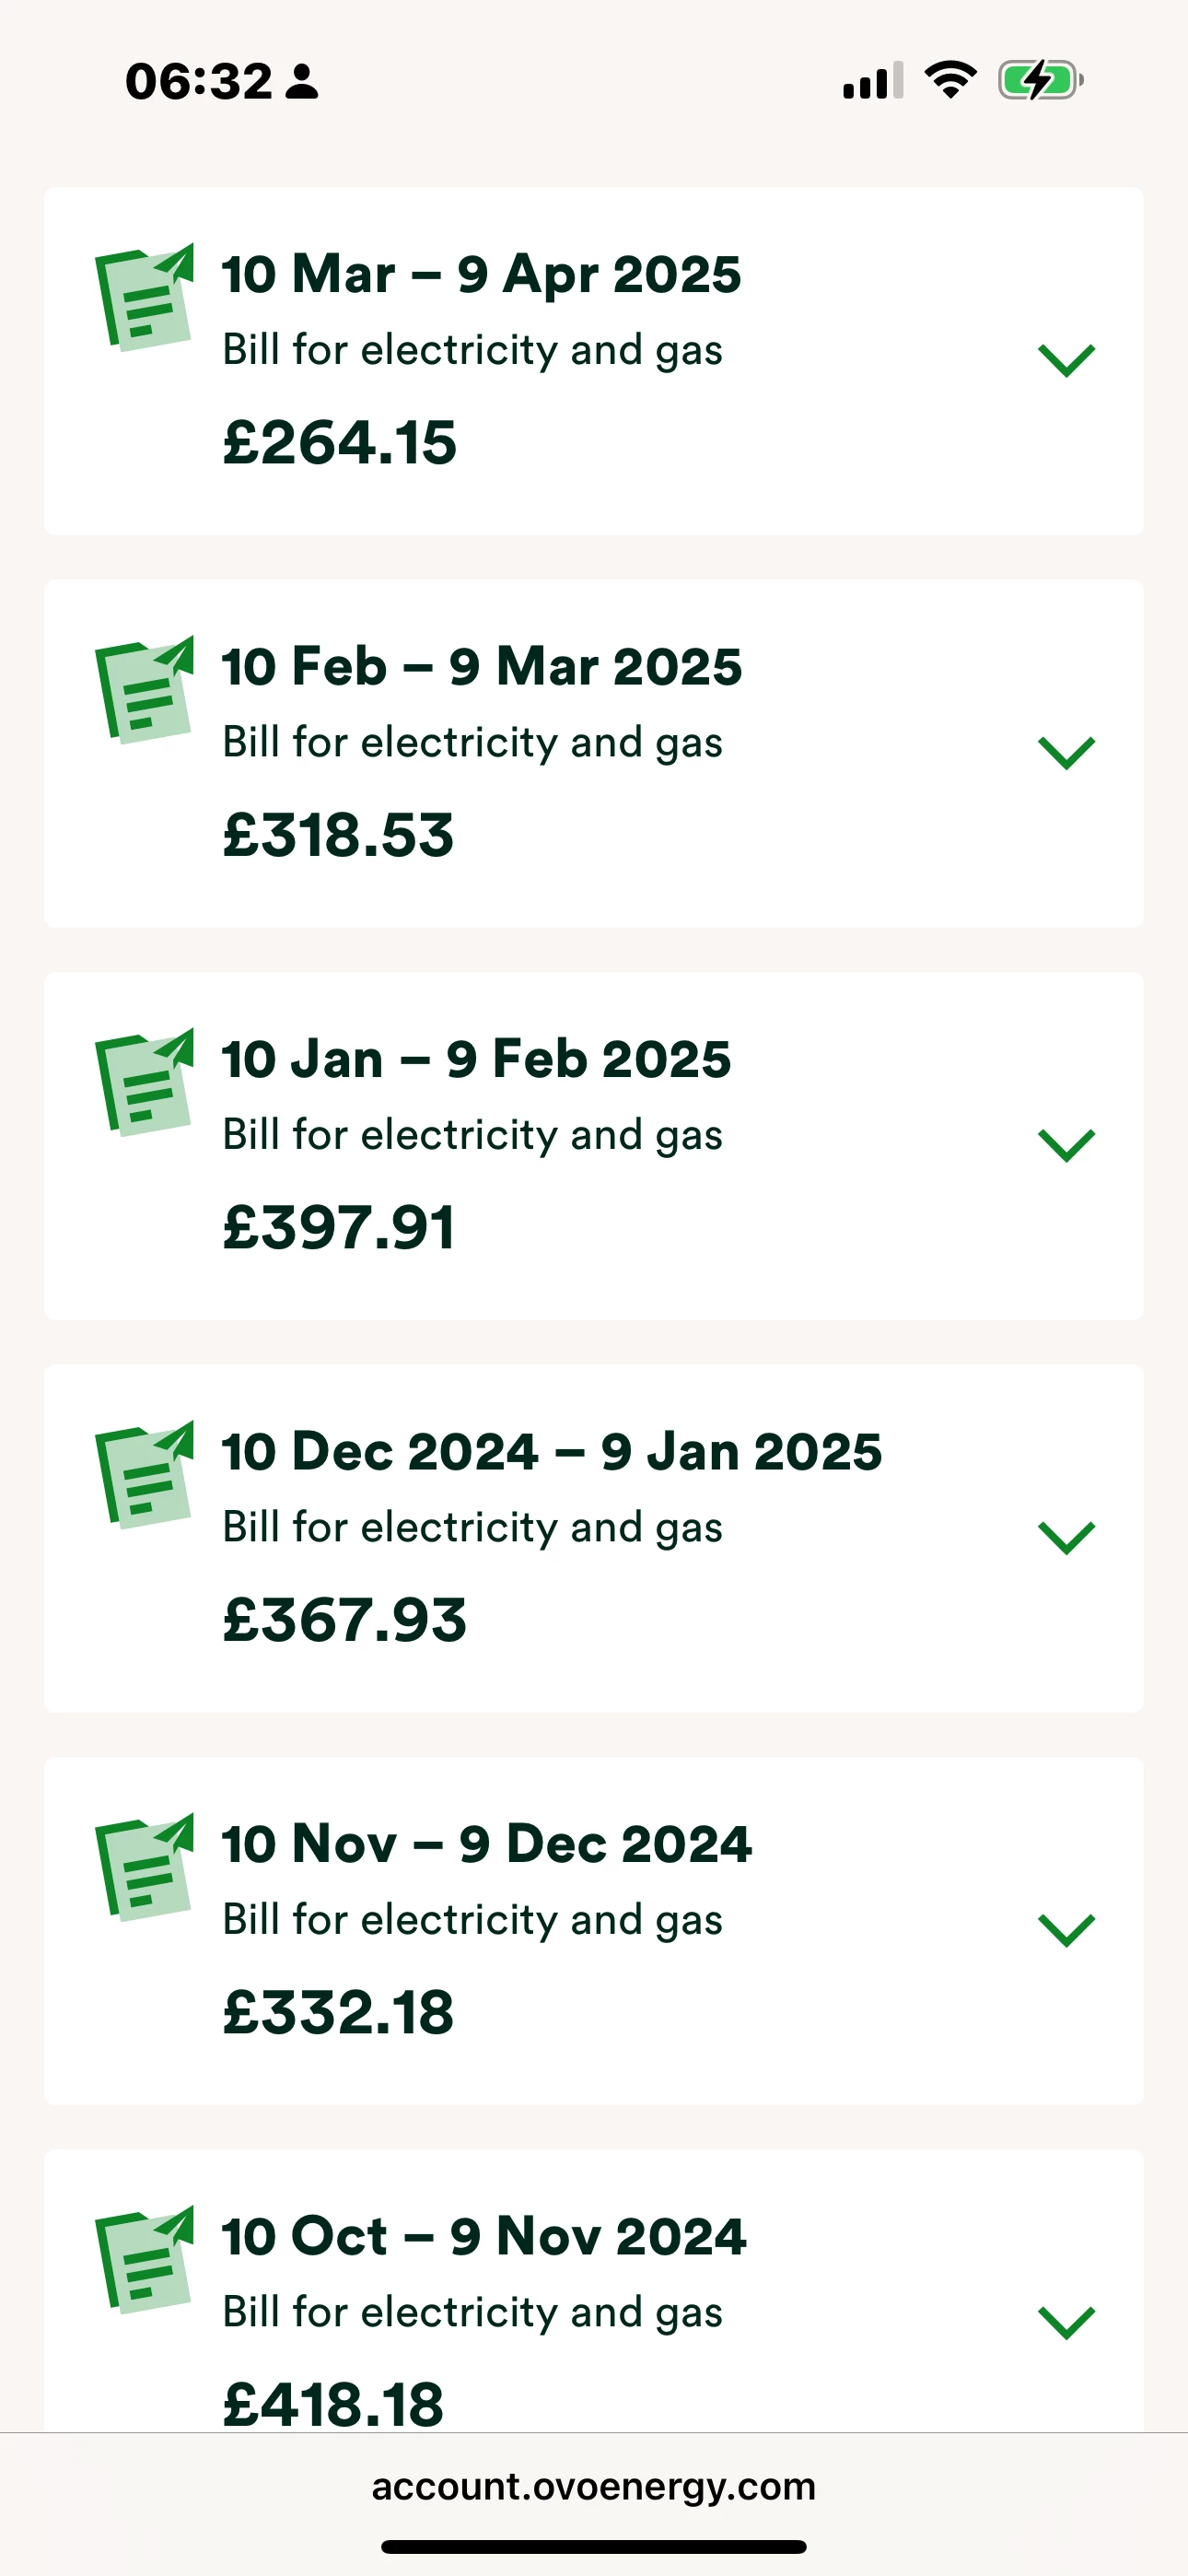Open the £397.91 bill amount

coord(340,1228)
